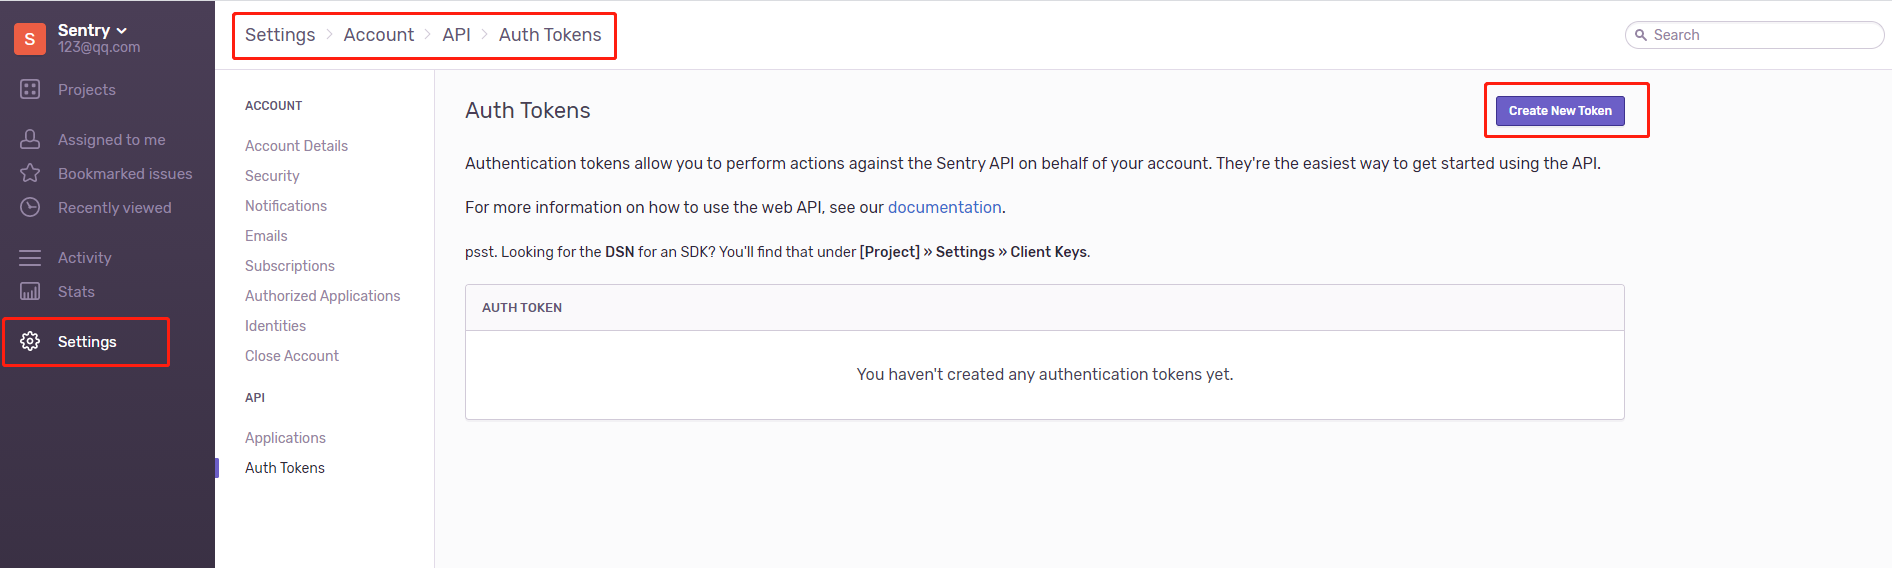
Task: Select Applications under API section
Action: point(285,438)
